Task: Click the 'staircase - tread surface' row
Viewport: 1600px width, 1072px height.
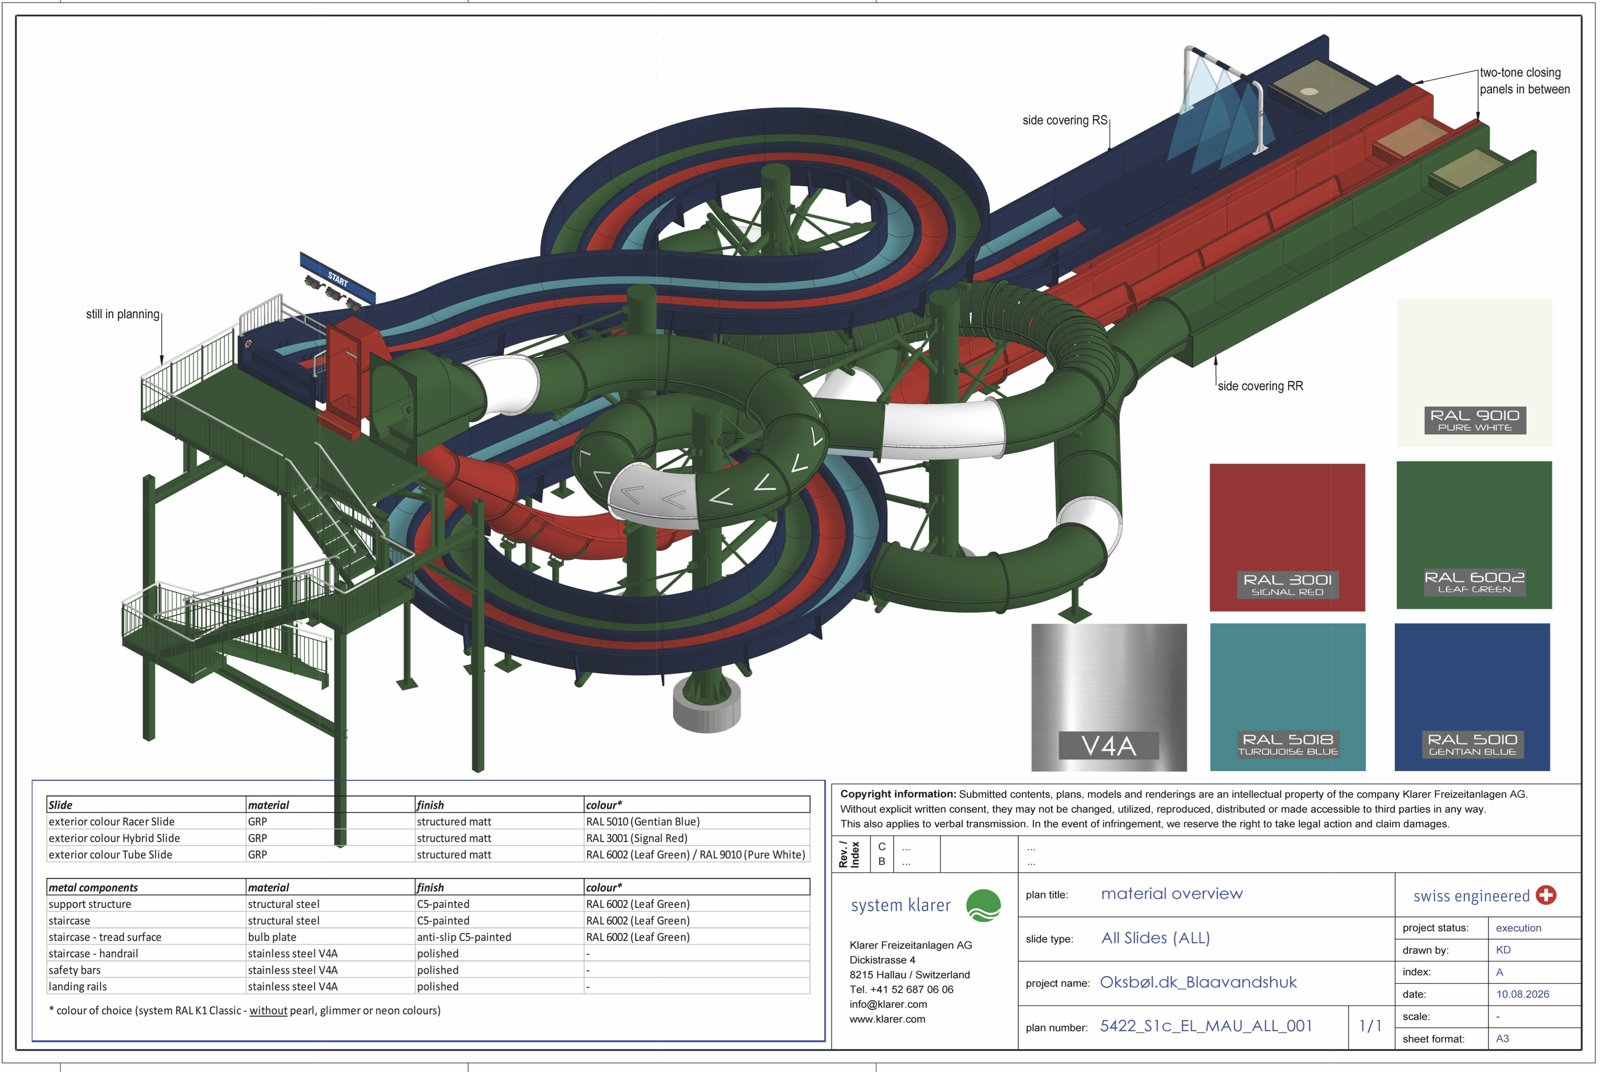Action: tap(428, 937)
